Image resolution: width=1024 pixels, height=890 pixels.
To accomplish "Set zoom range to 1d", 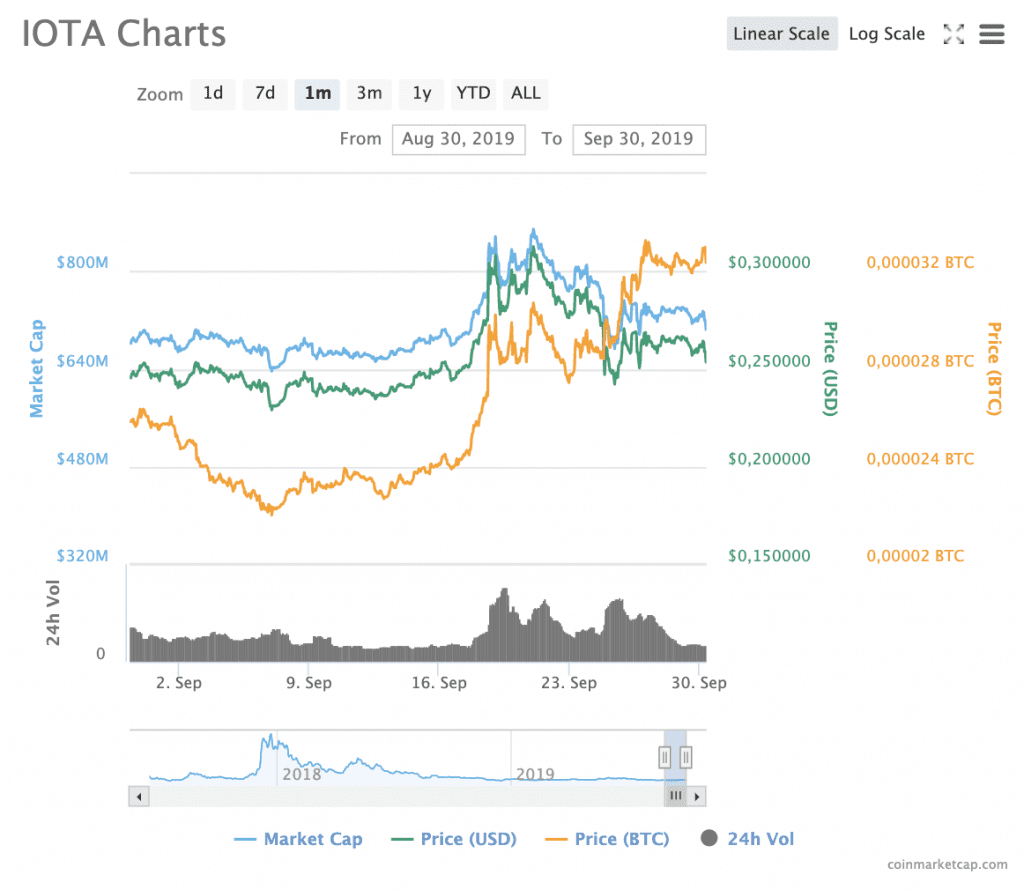I will click(x=213, y=93).
